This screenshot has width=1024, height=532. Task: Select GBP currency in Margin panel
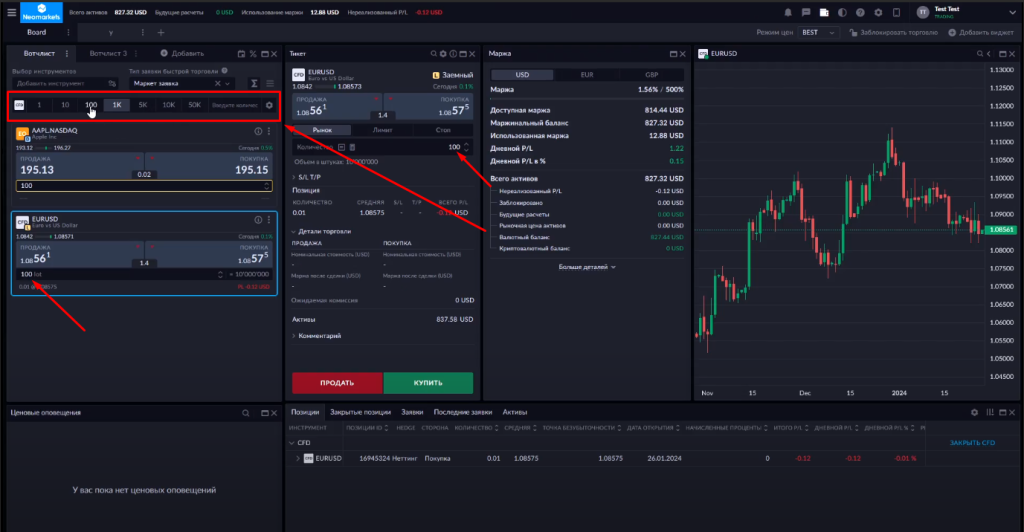[652, 75]
